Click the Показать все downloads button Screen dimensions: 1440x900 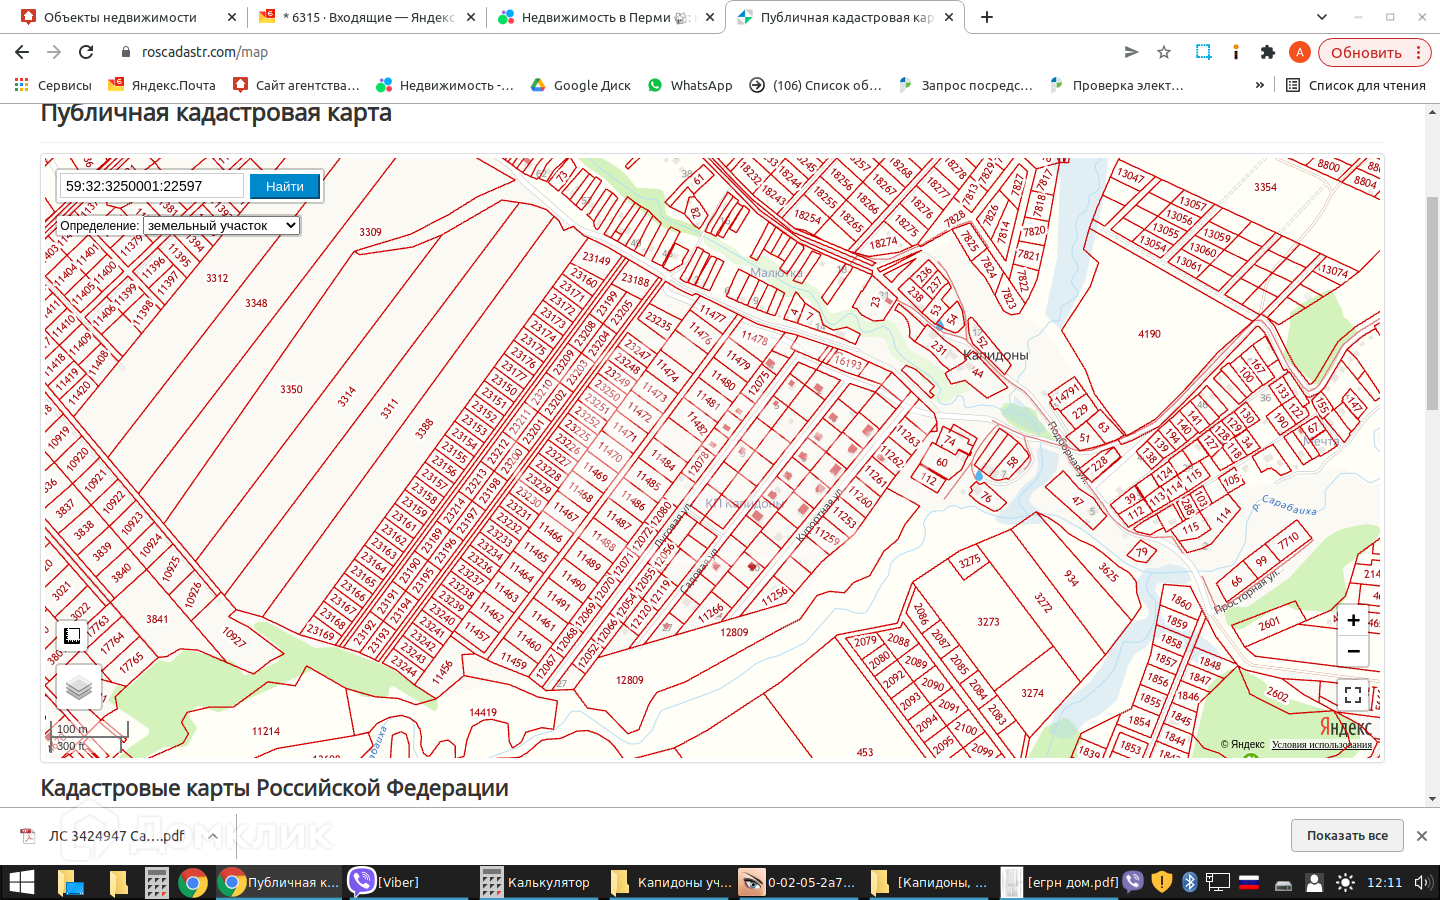coord(1346,836)
